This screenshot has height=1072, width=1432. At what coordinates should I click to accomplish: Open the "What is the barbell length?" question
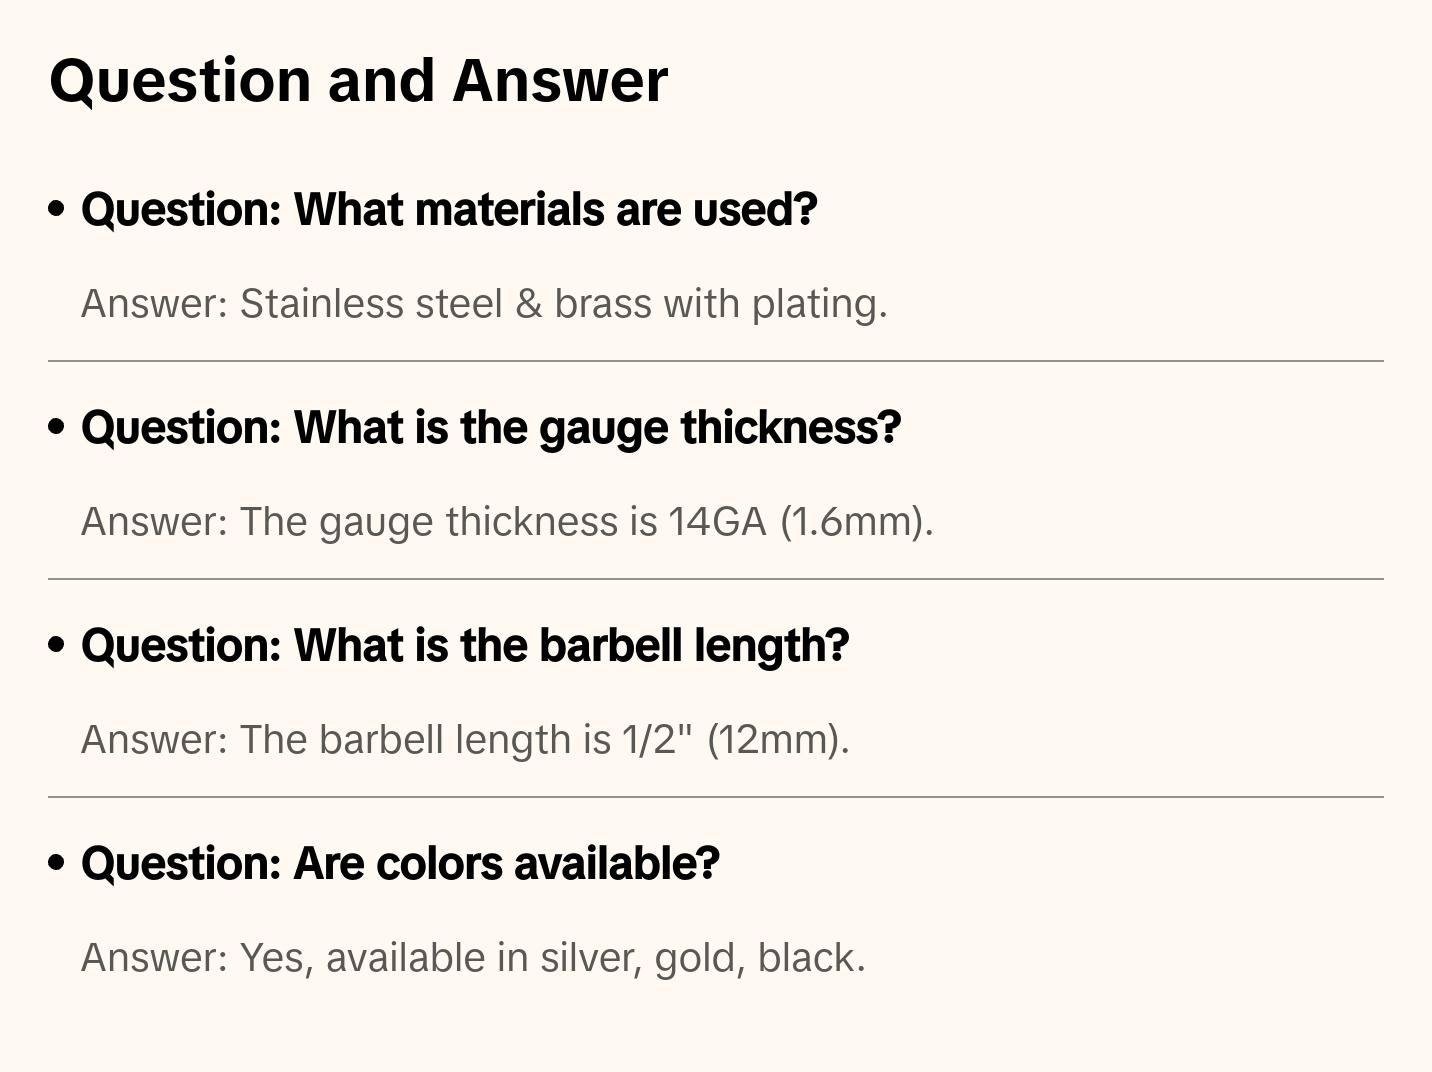465,646
